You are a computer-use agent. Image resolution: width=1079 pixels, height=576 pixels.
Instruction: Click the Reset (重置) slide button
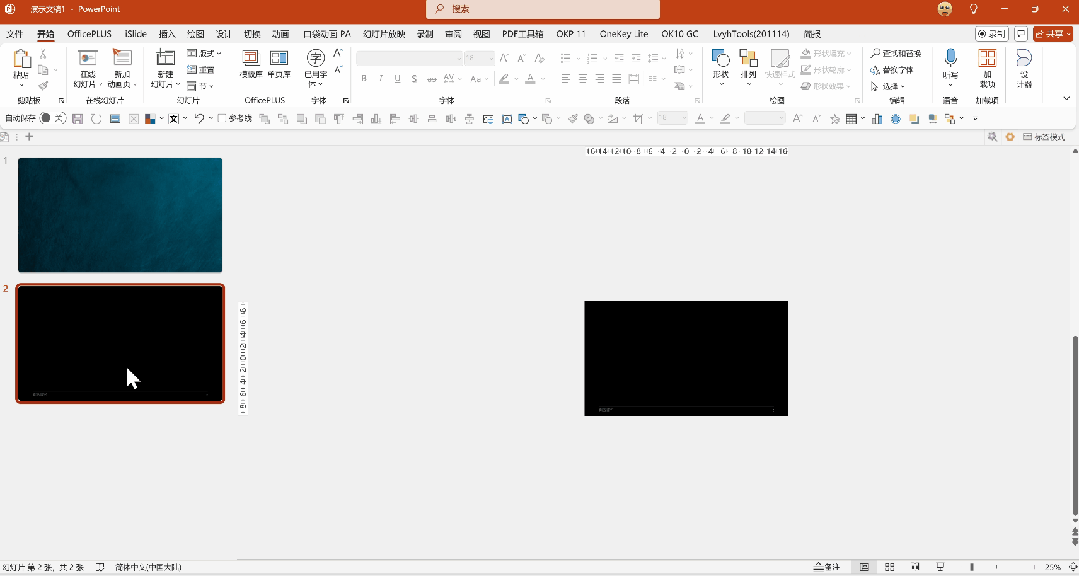[x=200, y=70]
